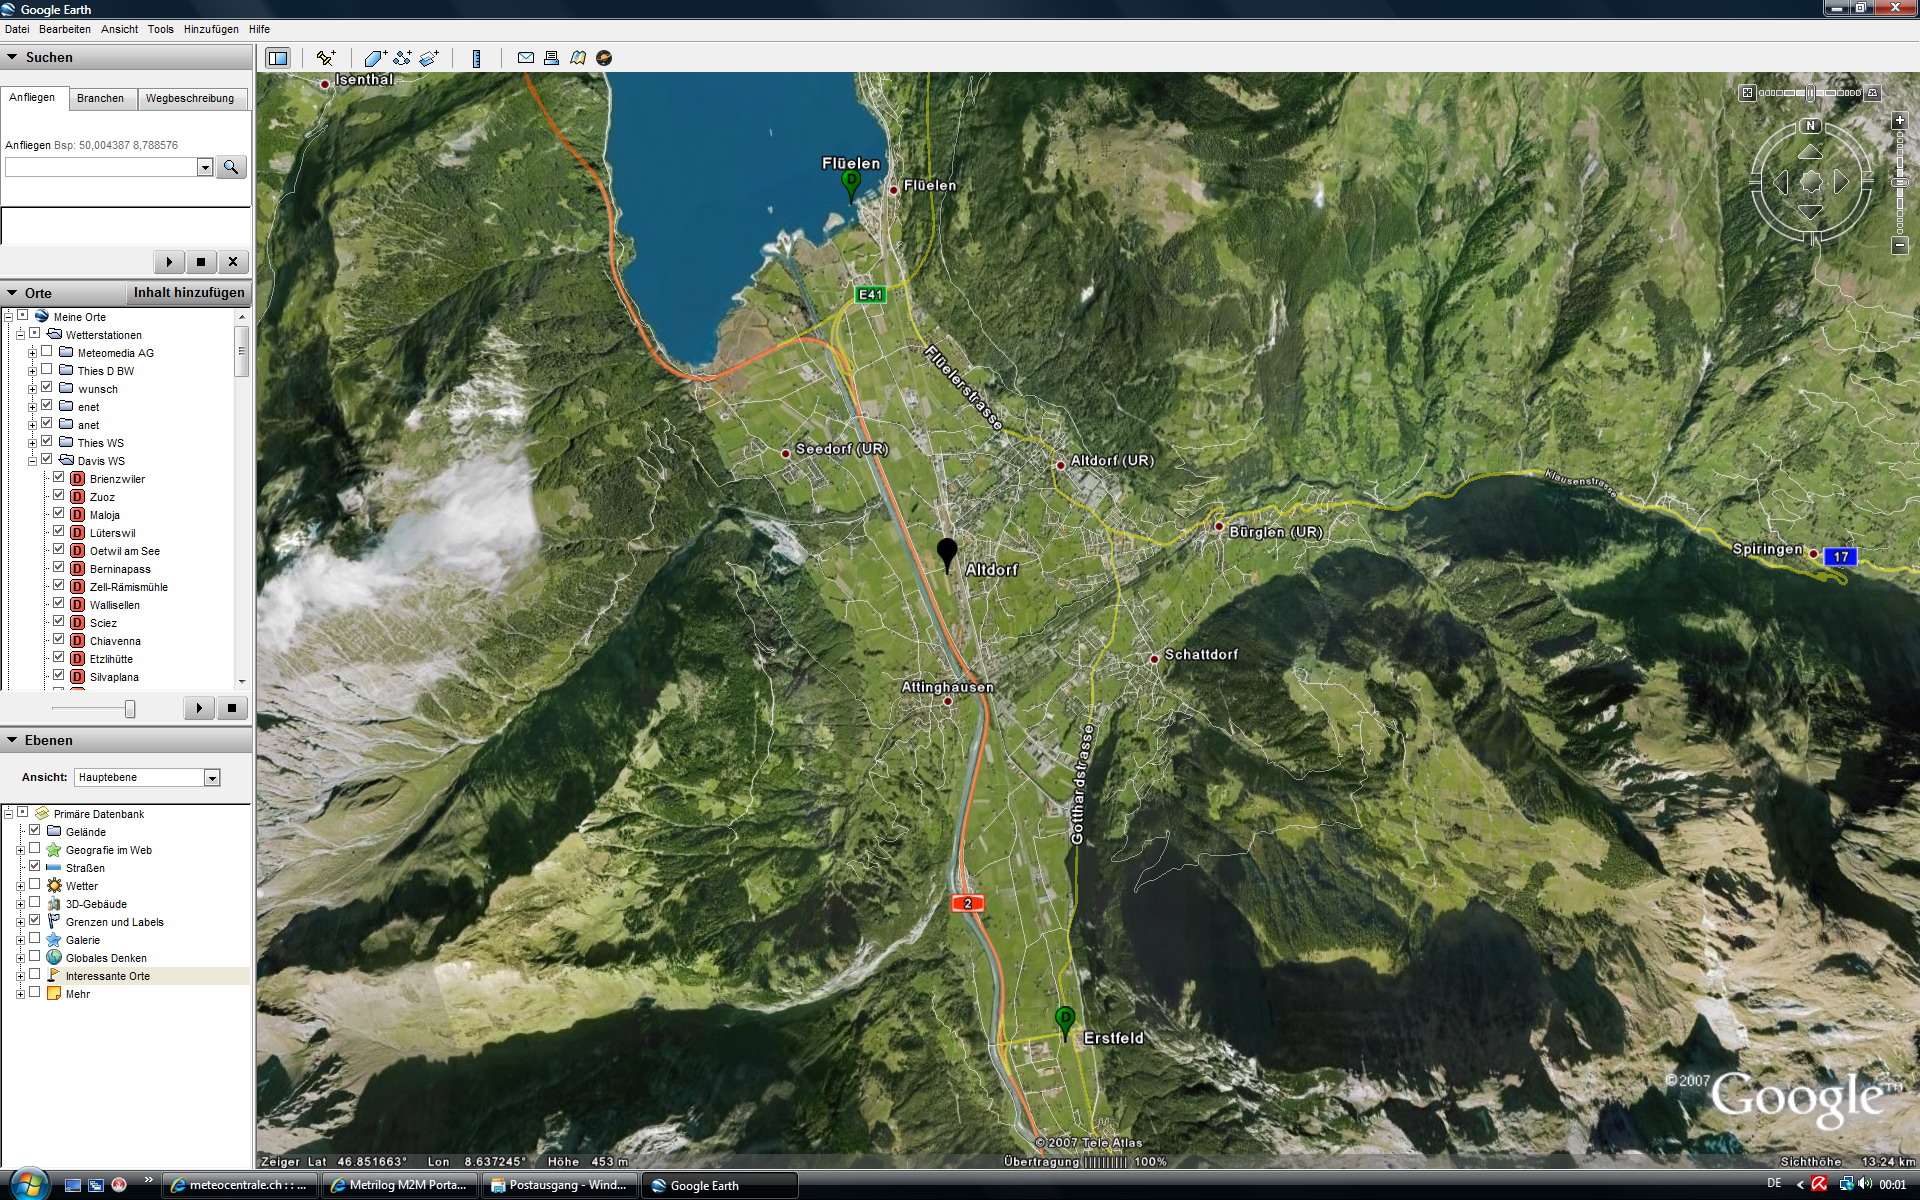The image size is (1920, 1200).
Task: Open the Tools menu
Action: 161,29
